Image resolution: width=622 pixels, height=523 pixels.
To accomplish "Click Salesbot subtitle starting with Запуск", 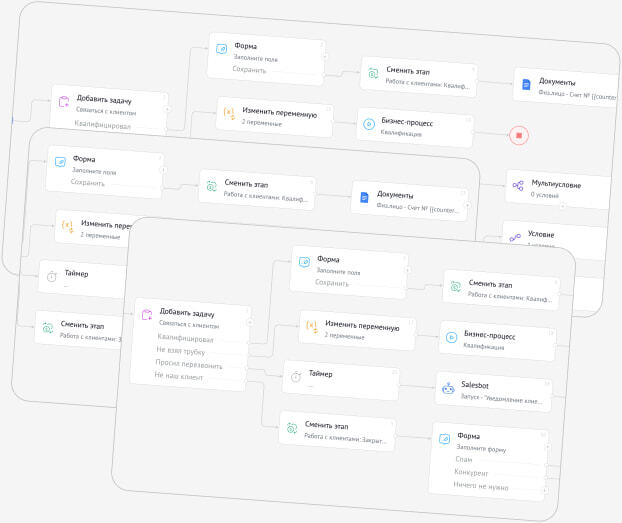I will [501, 398].
